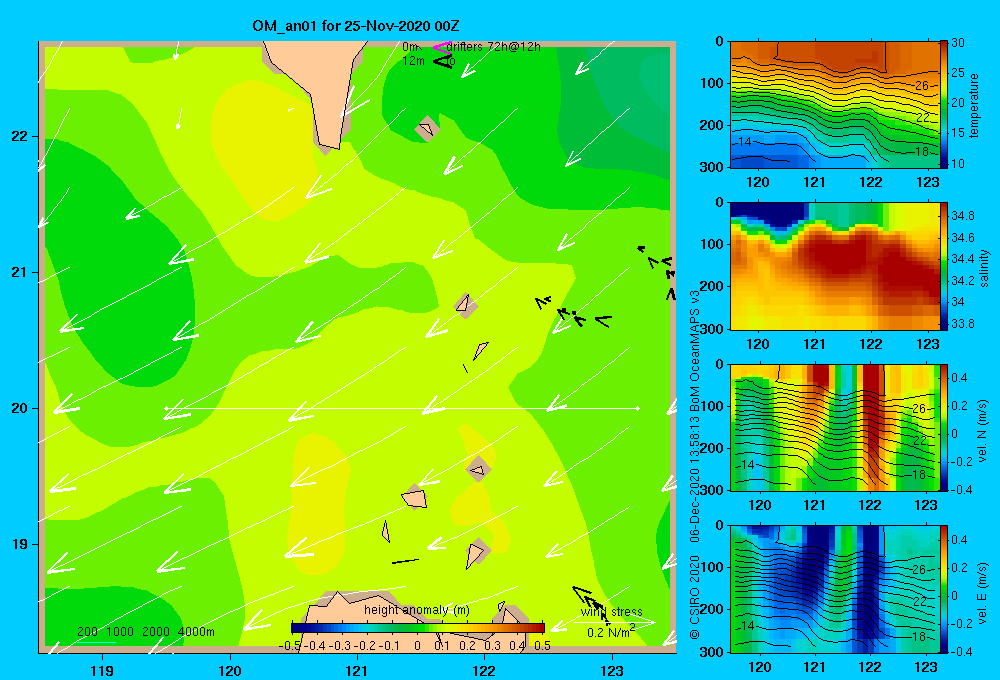The width and height of the screenshot is (1000, 680).
Task: Click the magenta drifter arrow in the legend
Action: tap(441, 47)
